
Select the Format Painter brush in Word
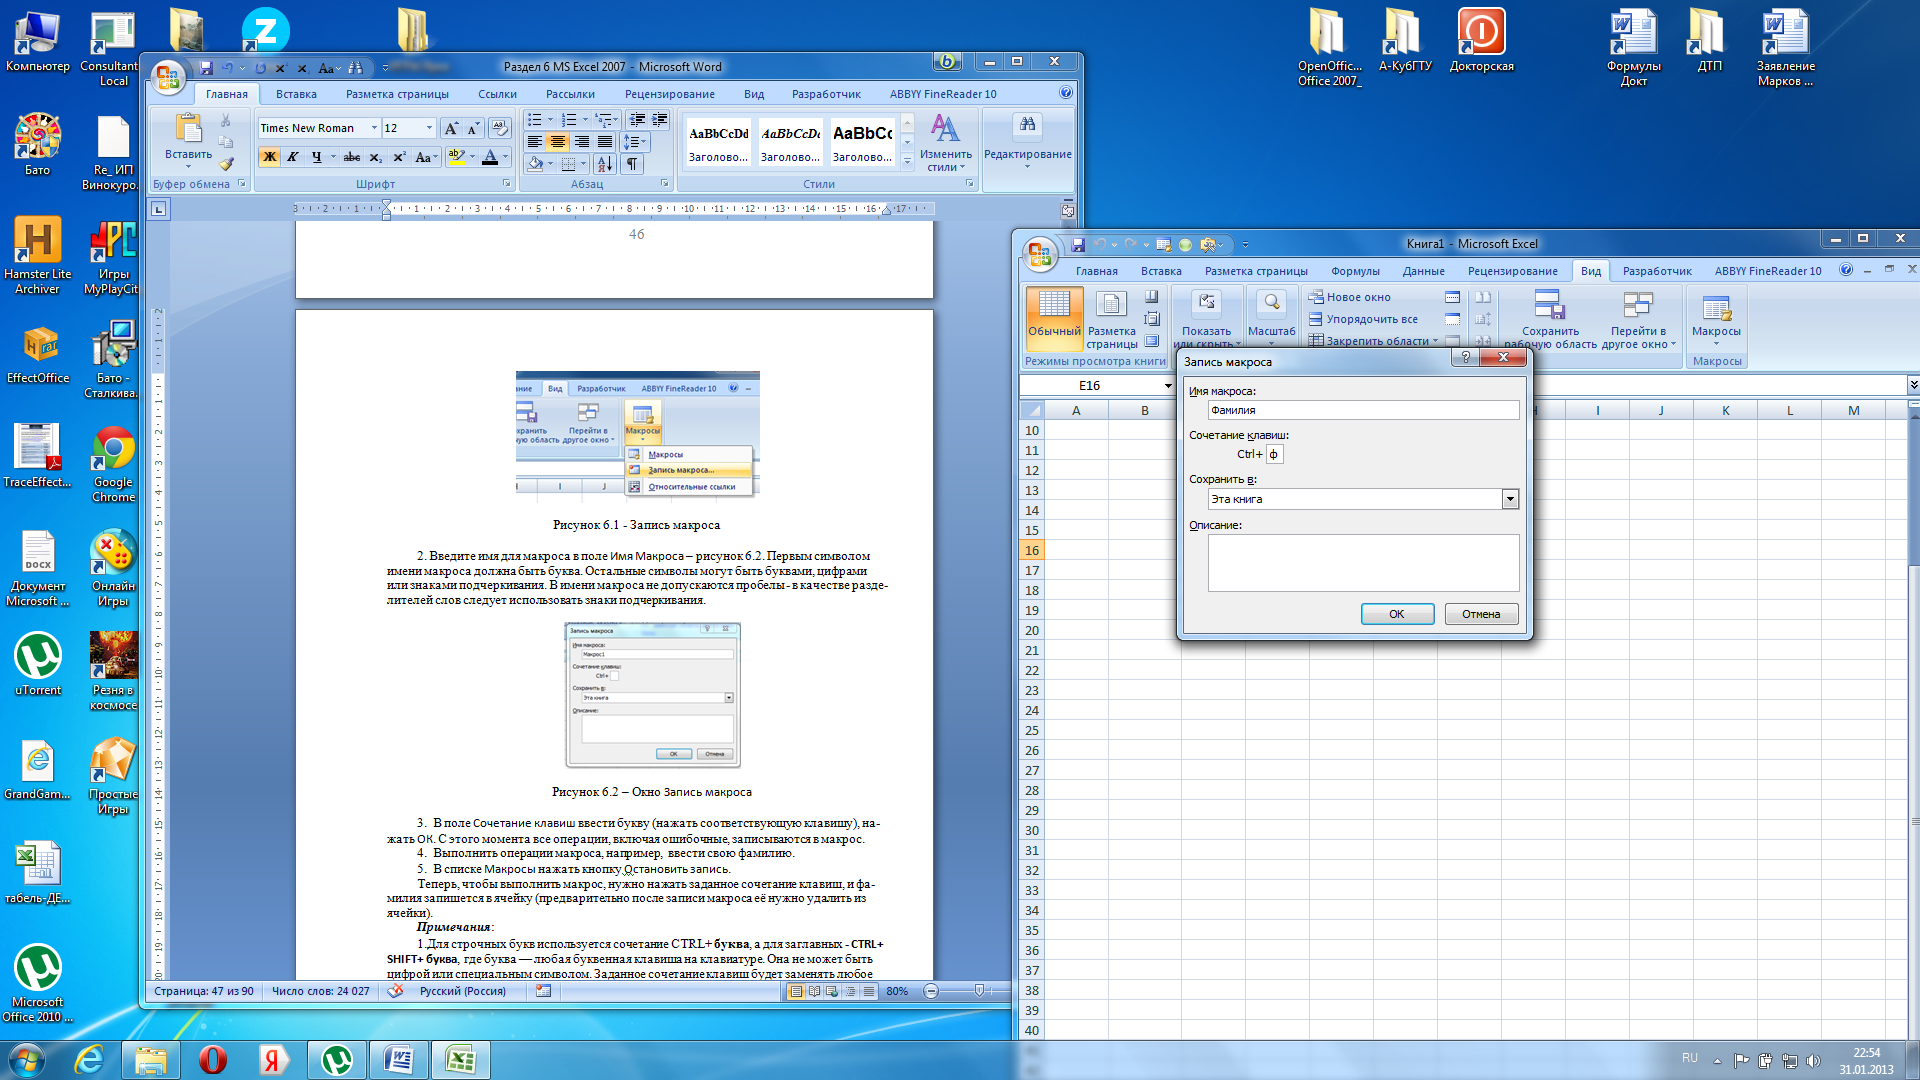(x=226, y=164)
